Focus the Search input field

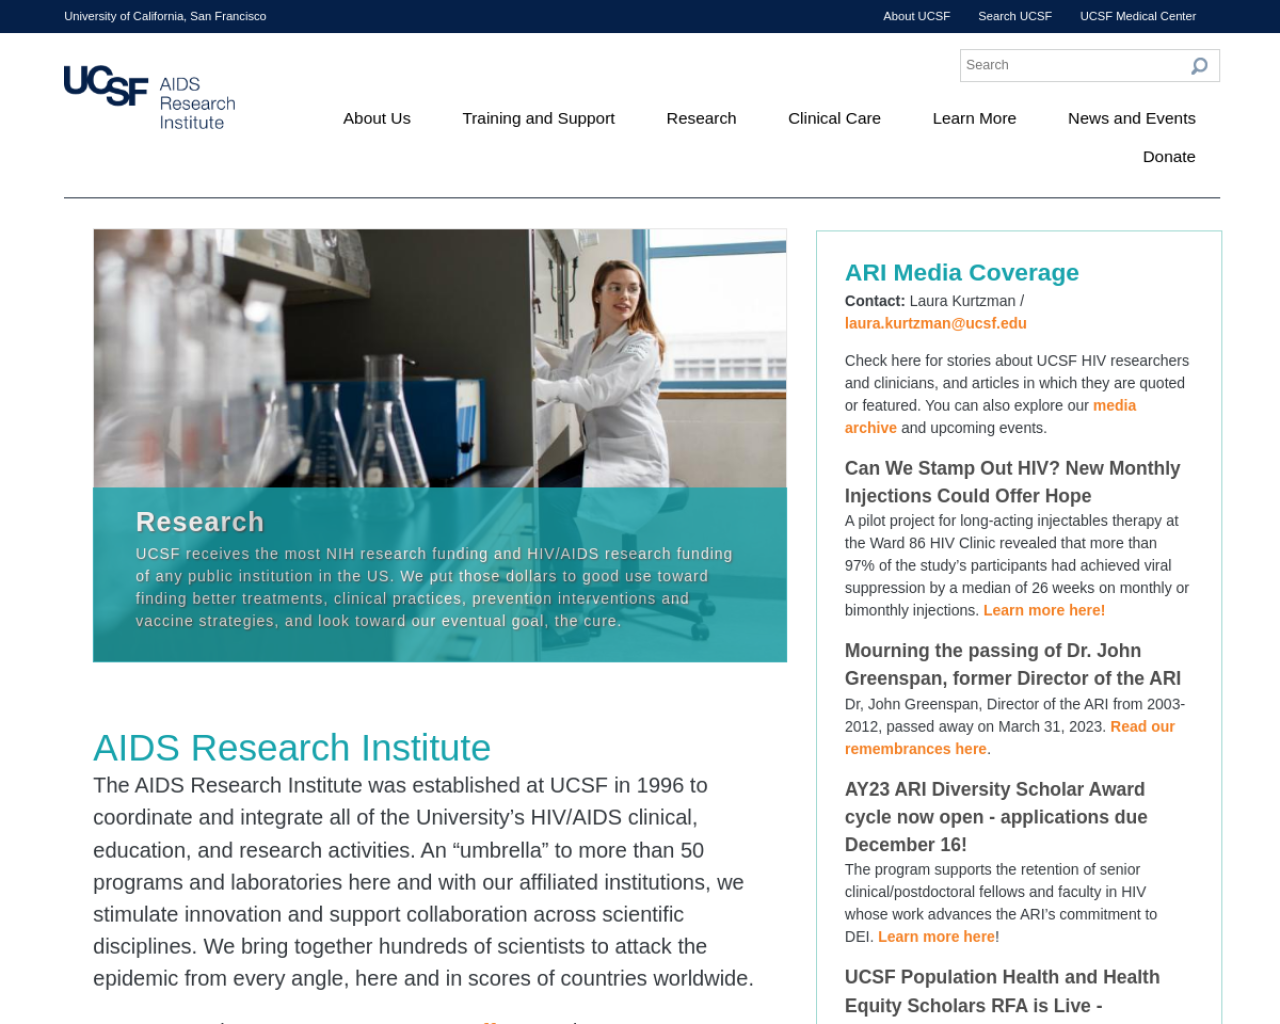pos(1074,66)
